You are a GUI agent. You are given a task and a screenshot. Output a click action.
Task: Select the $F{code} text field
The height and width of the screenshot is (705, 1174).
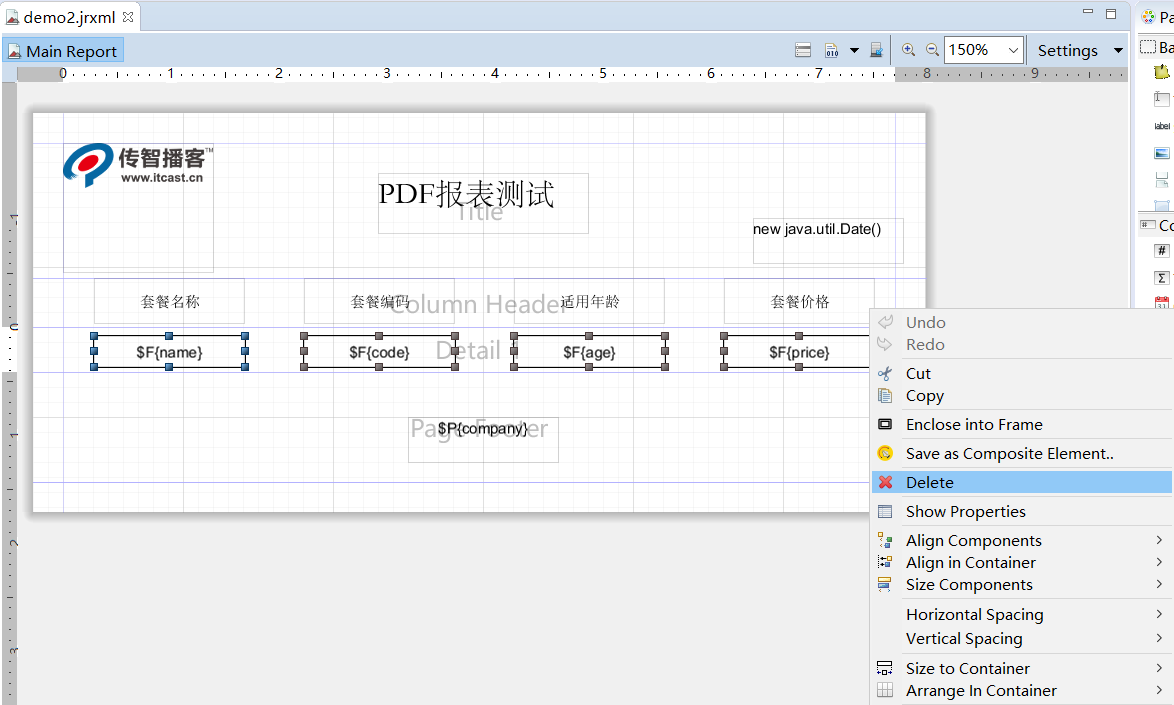pos(380,352)
